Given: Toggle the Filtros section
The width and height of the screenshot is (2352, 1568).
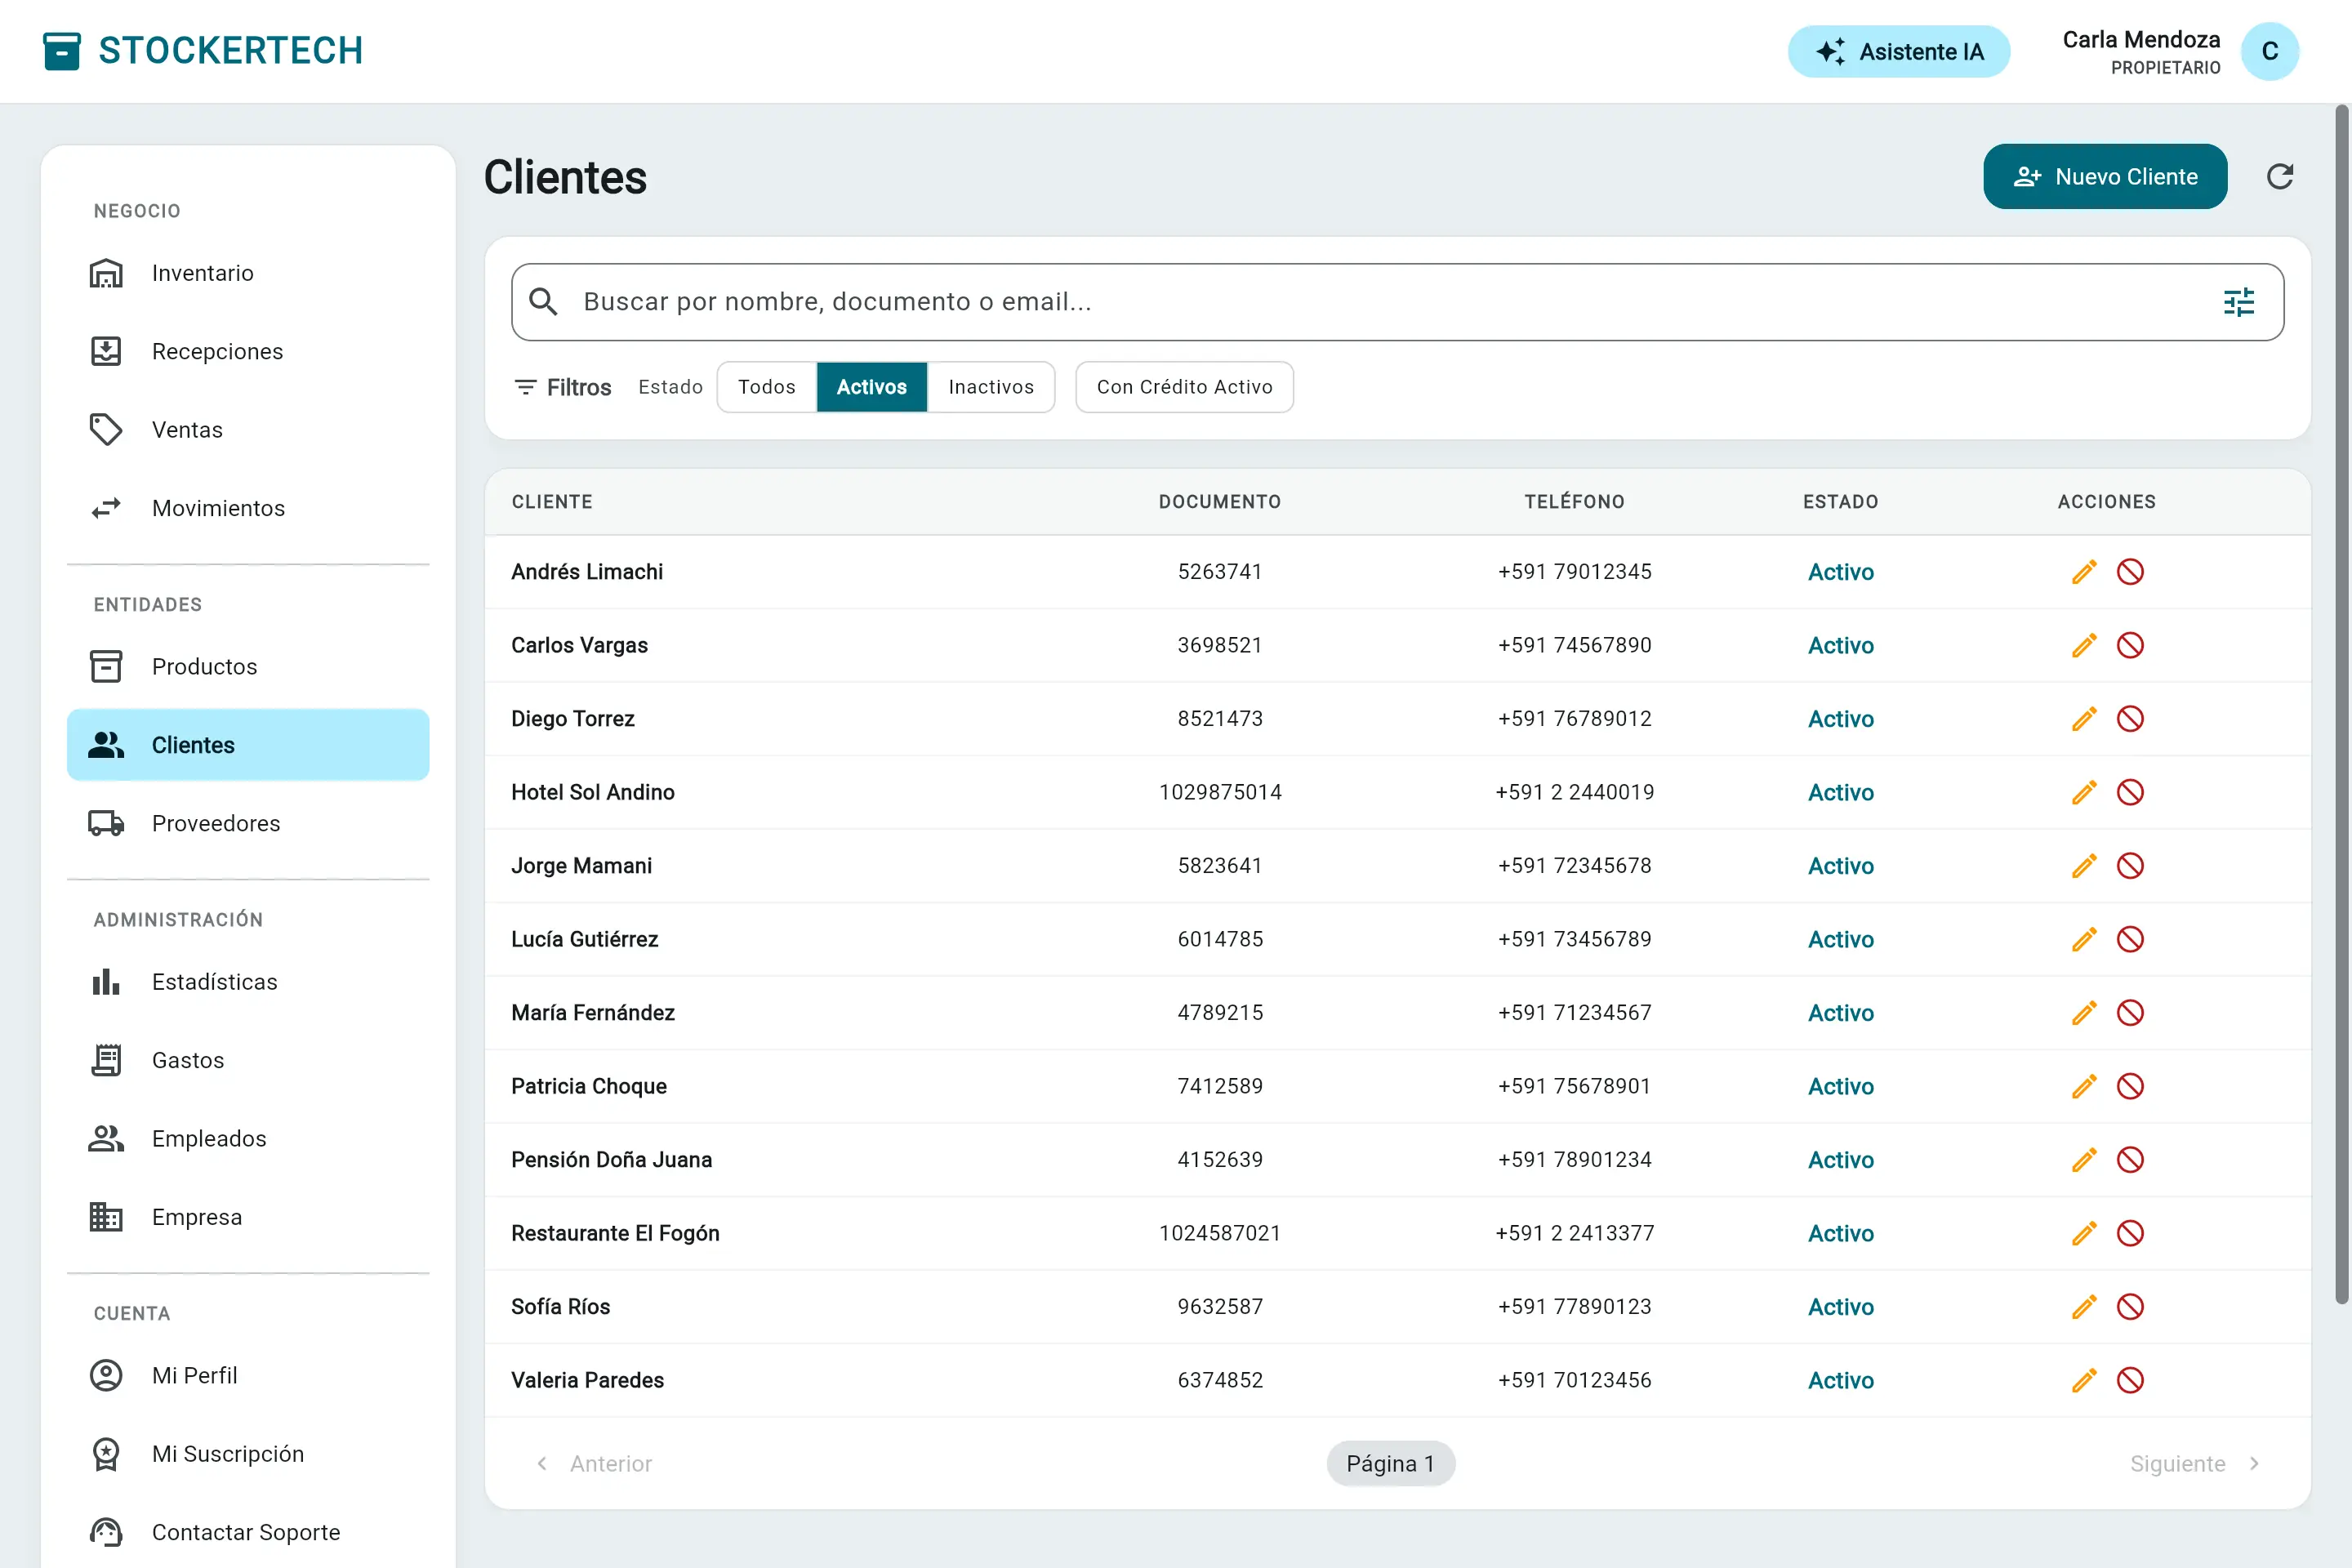Looking at the screenshot, I should point(563,387).
